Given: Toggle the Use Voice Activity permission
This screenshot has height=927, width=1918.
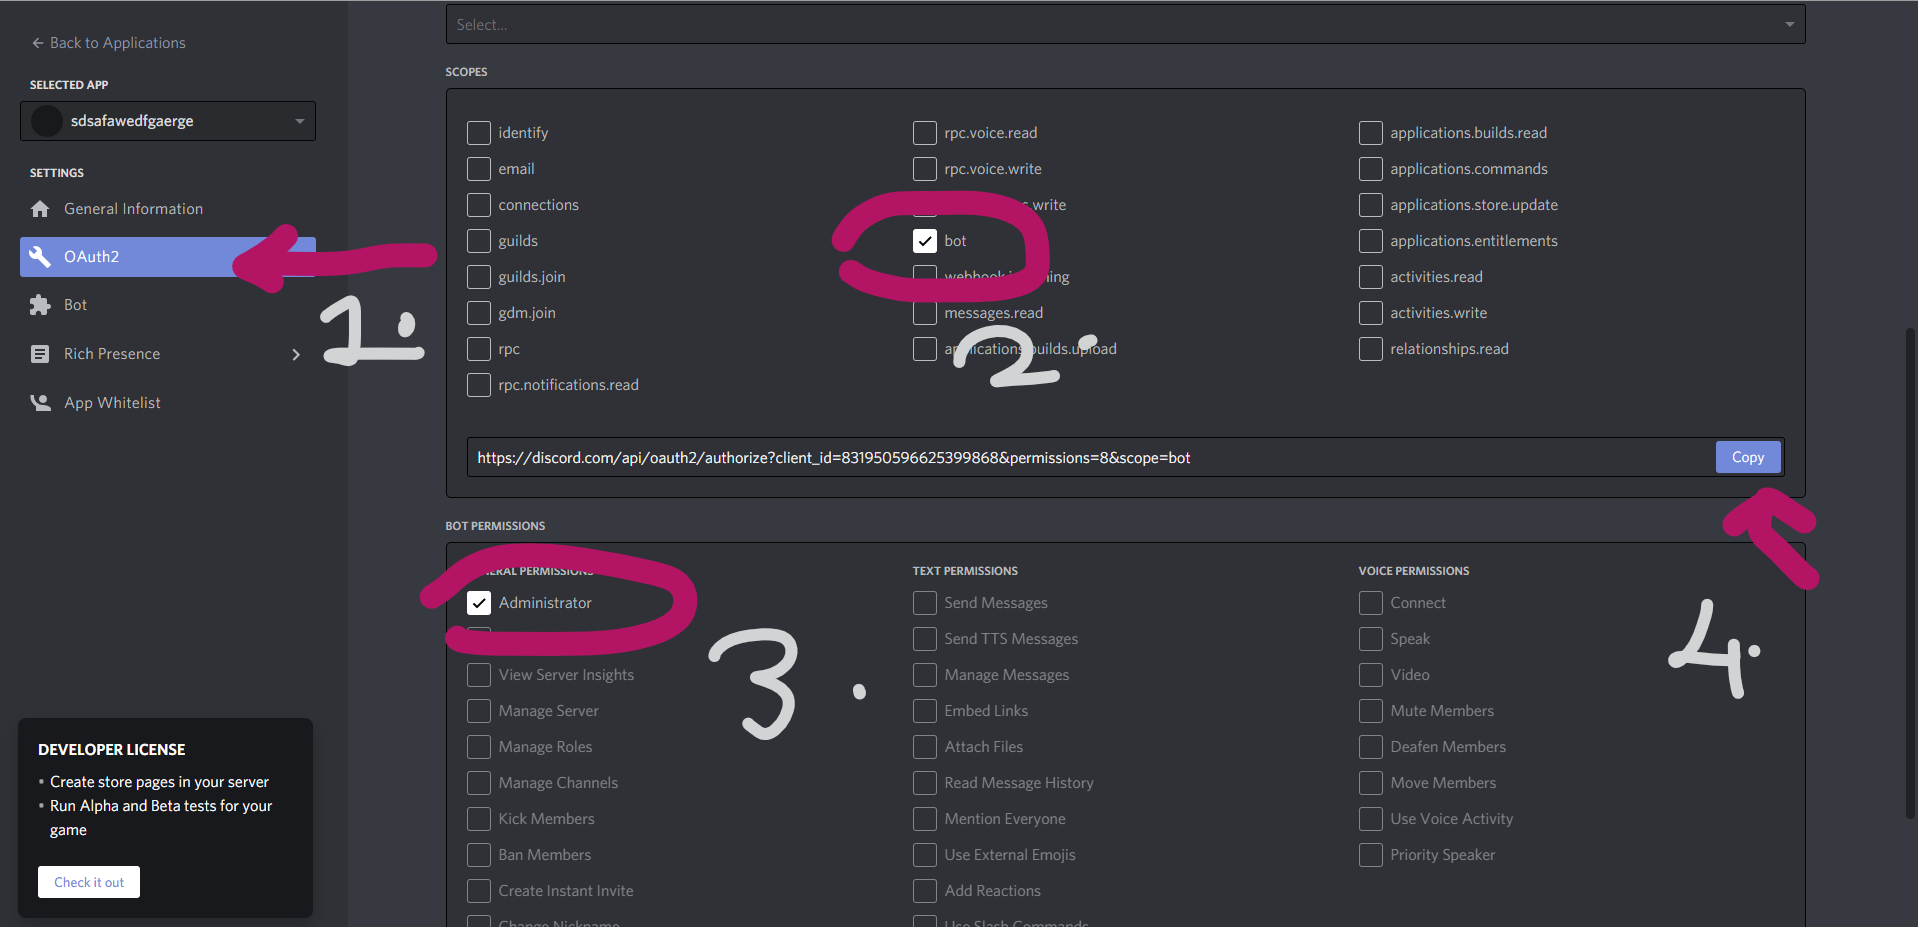Looking at the screenshot, I should [1371, 819].
